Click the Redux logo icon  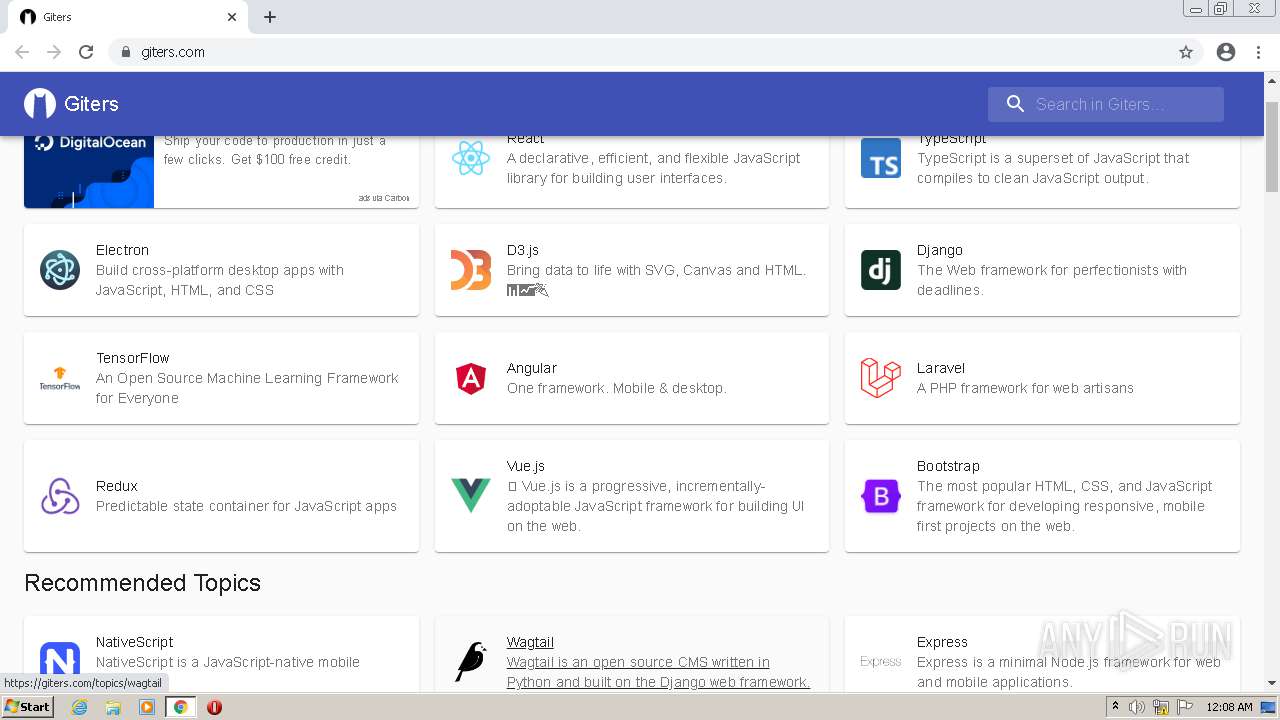tap(60, 496)
